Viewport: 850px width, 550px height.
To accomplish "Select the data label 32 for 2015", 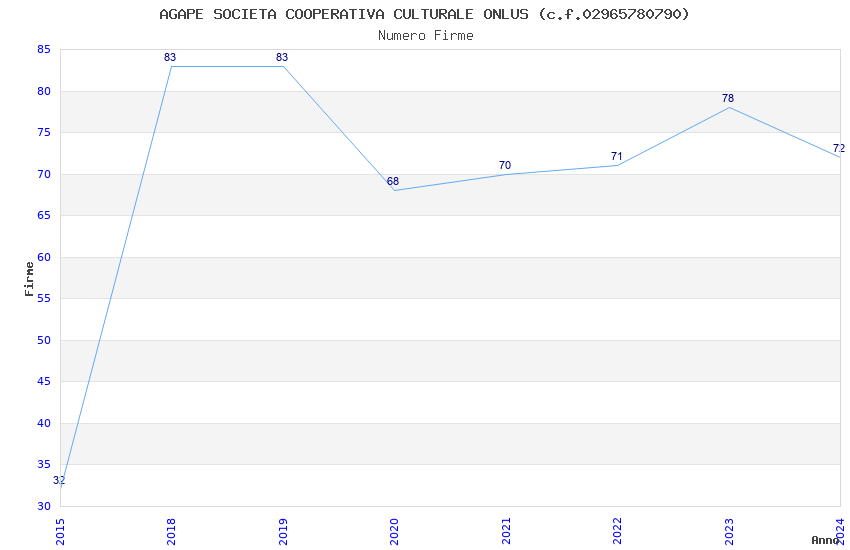I will pos(59,480).
